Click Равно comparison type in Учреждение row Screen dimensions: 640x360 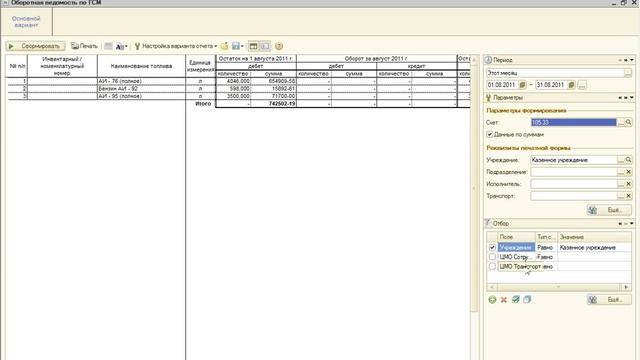(x=545, y=247)
